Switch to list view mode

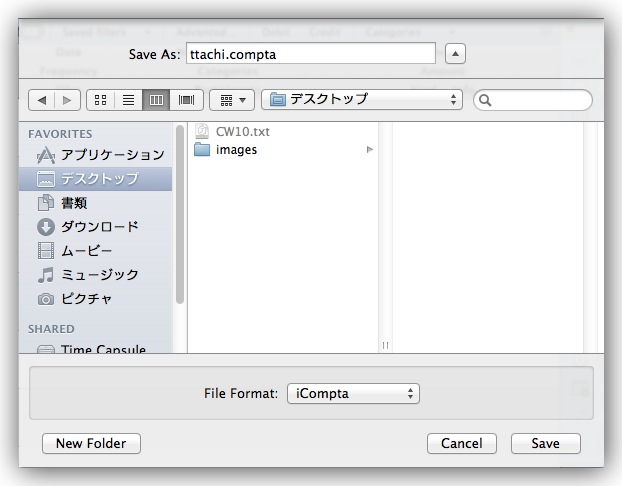[x=128, y=100]
